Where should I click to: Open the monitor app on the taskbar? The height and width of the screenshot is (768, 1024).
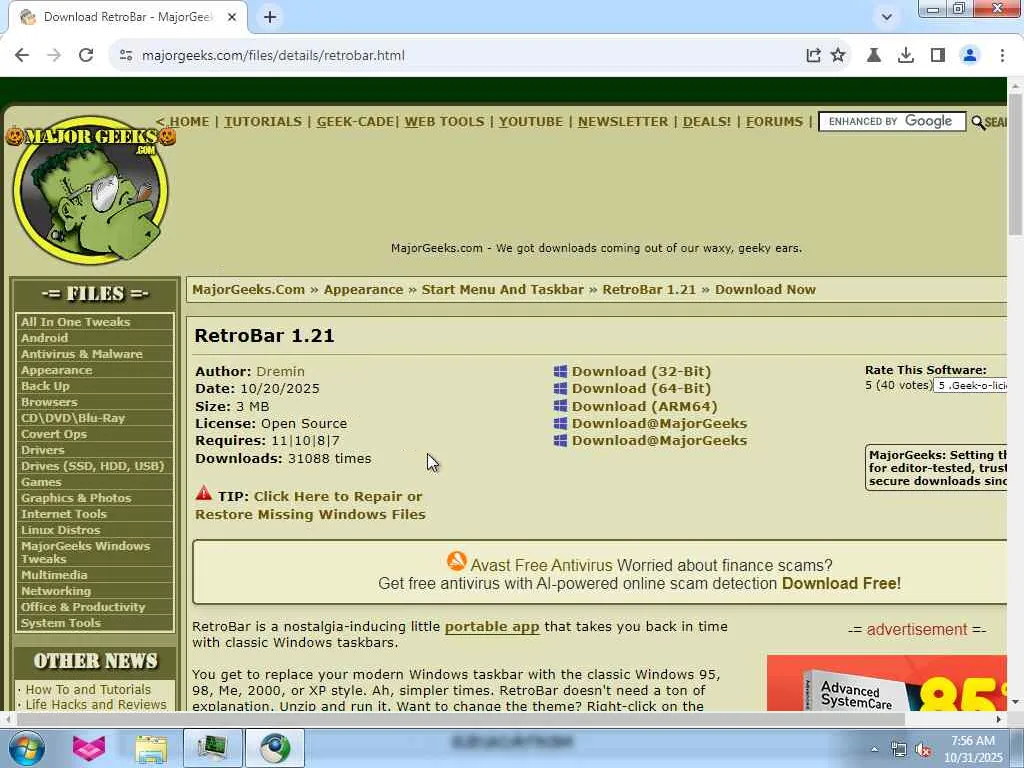tap(212, 748)
